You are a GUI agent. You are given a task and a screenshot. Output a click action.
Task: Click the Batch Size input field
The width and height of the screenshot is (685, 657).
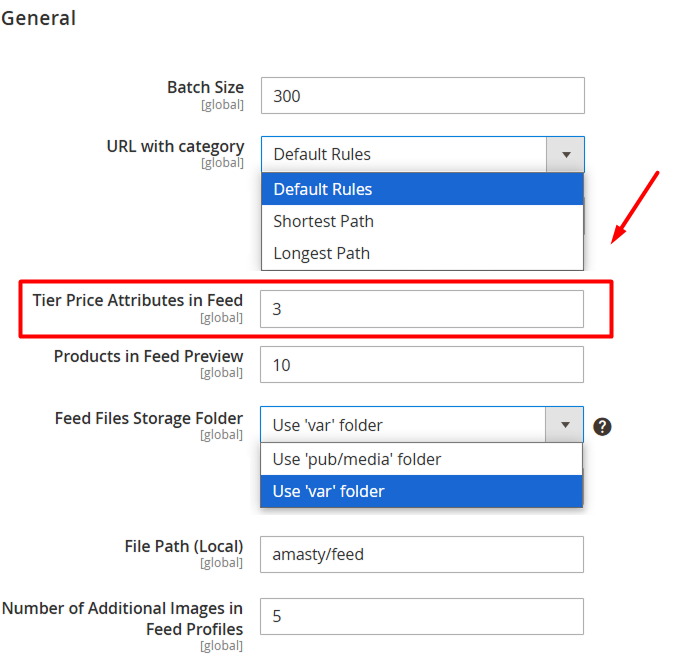pos(422,96)
